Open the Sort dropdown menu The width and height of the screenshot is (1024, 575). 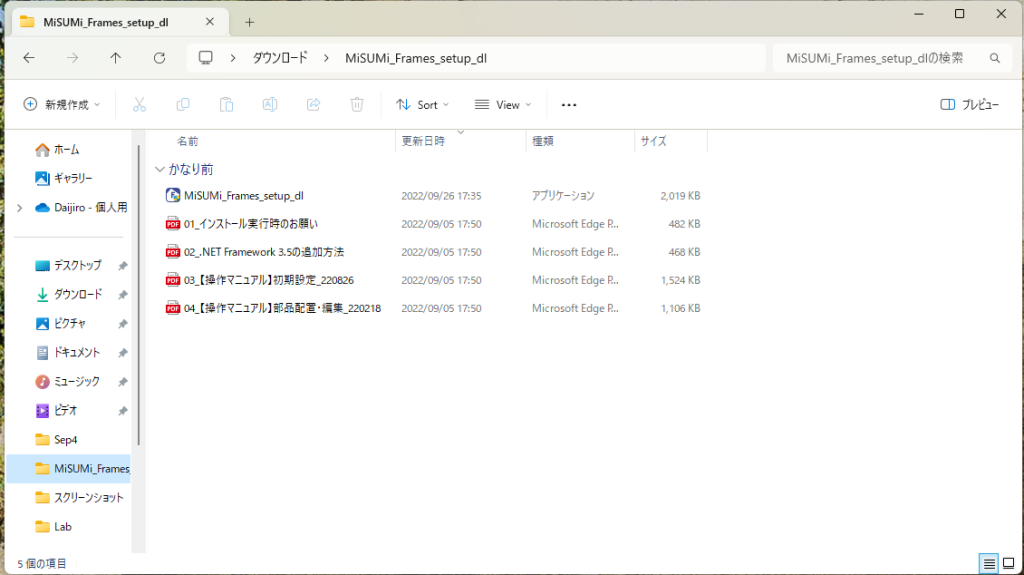(422, 104)
